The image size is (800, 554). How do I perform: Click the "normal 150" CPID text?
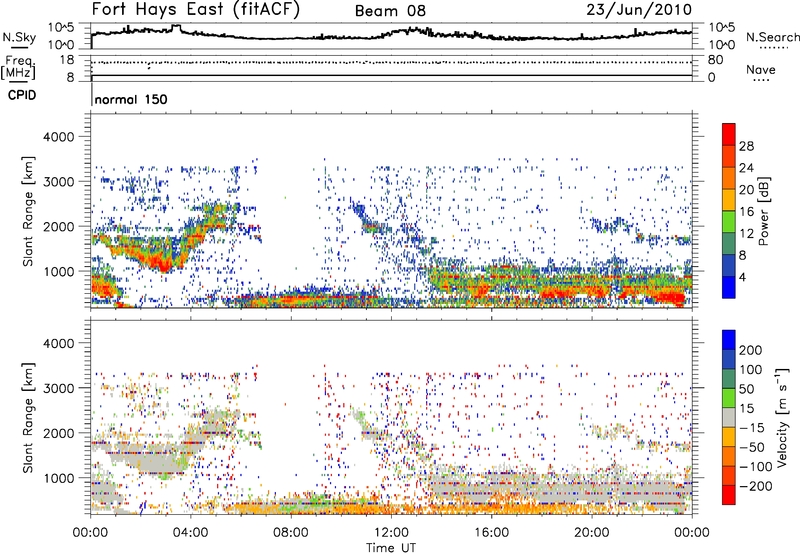[x=131, y=99]
